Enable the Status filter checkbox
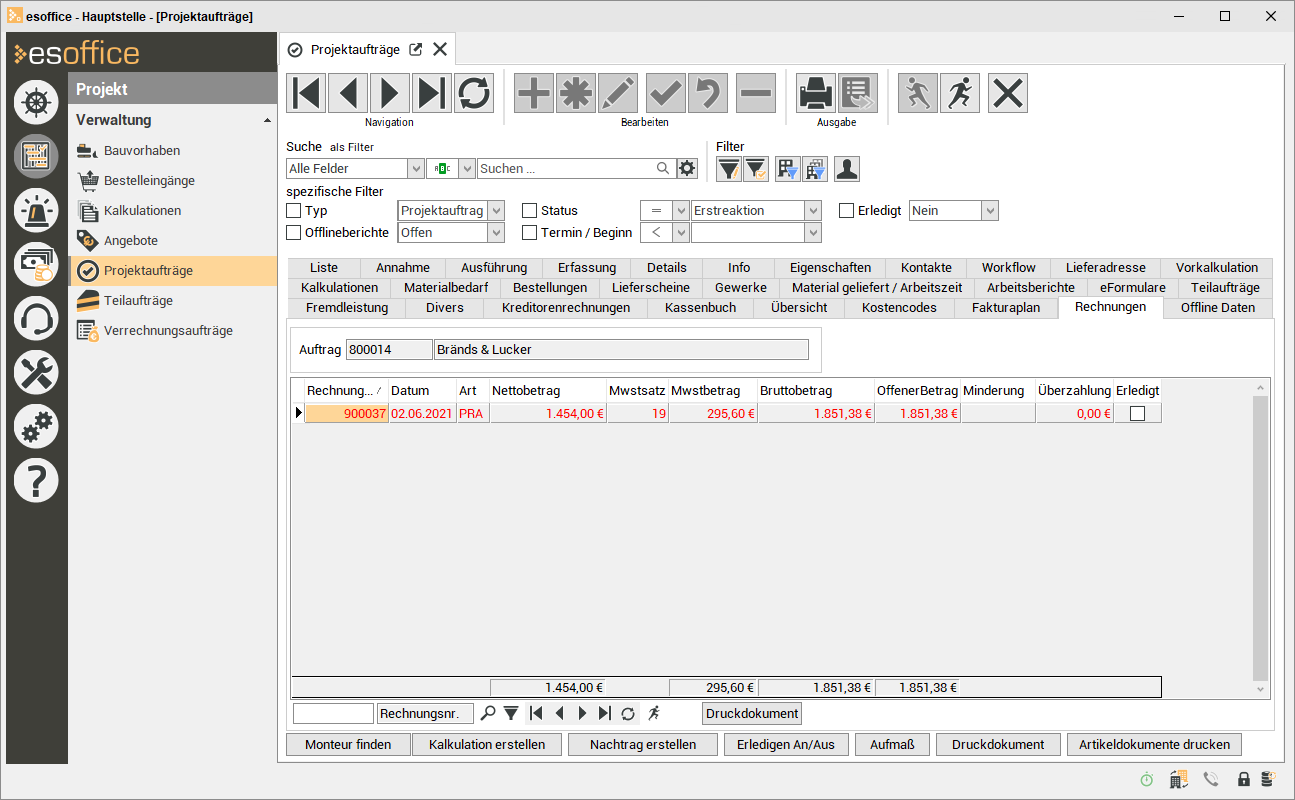 point(530,211)
